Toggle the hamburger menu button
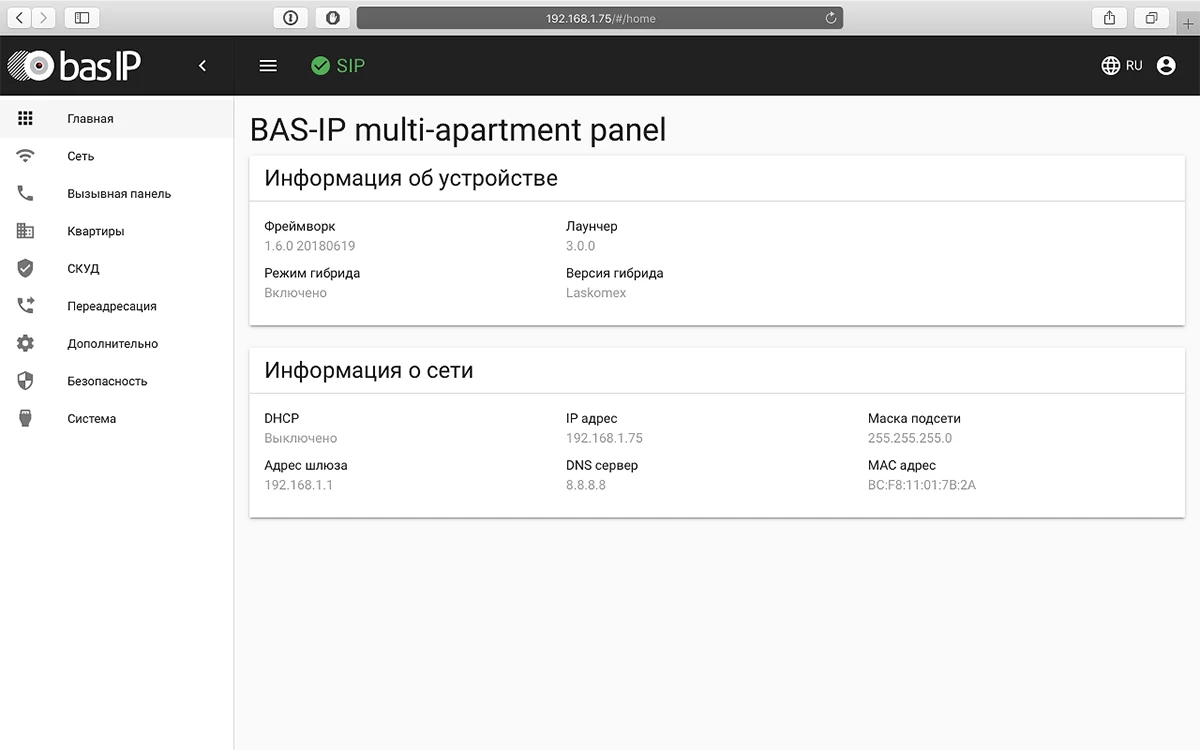1200x750 pixels. pyautogui.click(x=268, y=66)
